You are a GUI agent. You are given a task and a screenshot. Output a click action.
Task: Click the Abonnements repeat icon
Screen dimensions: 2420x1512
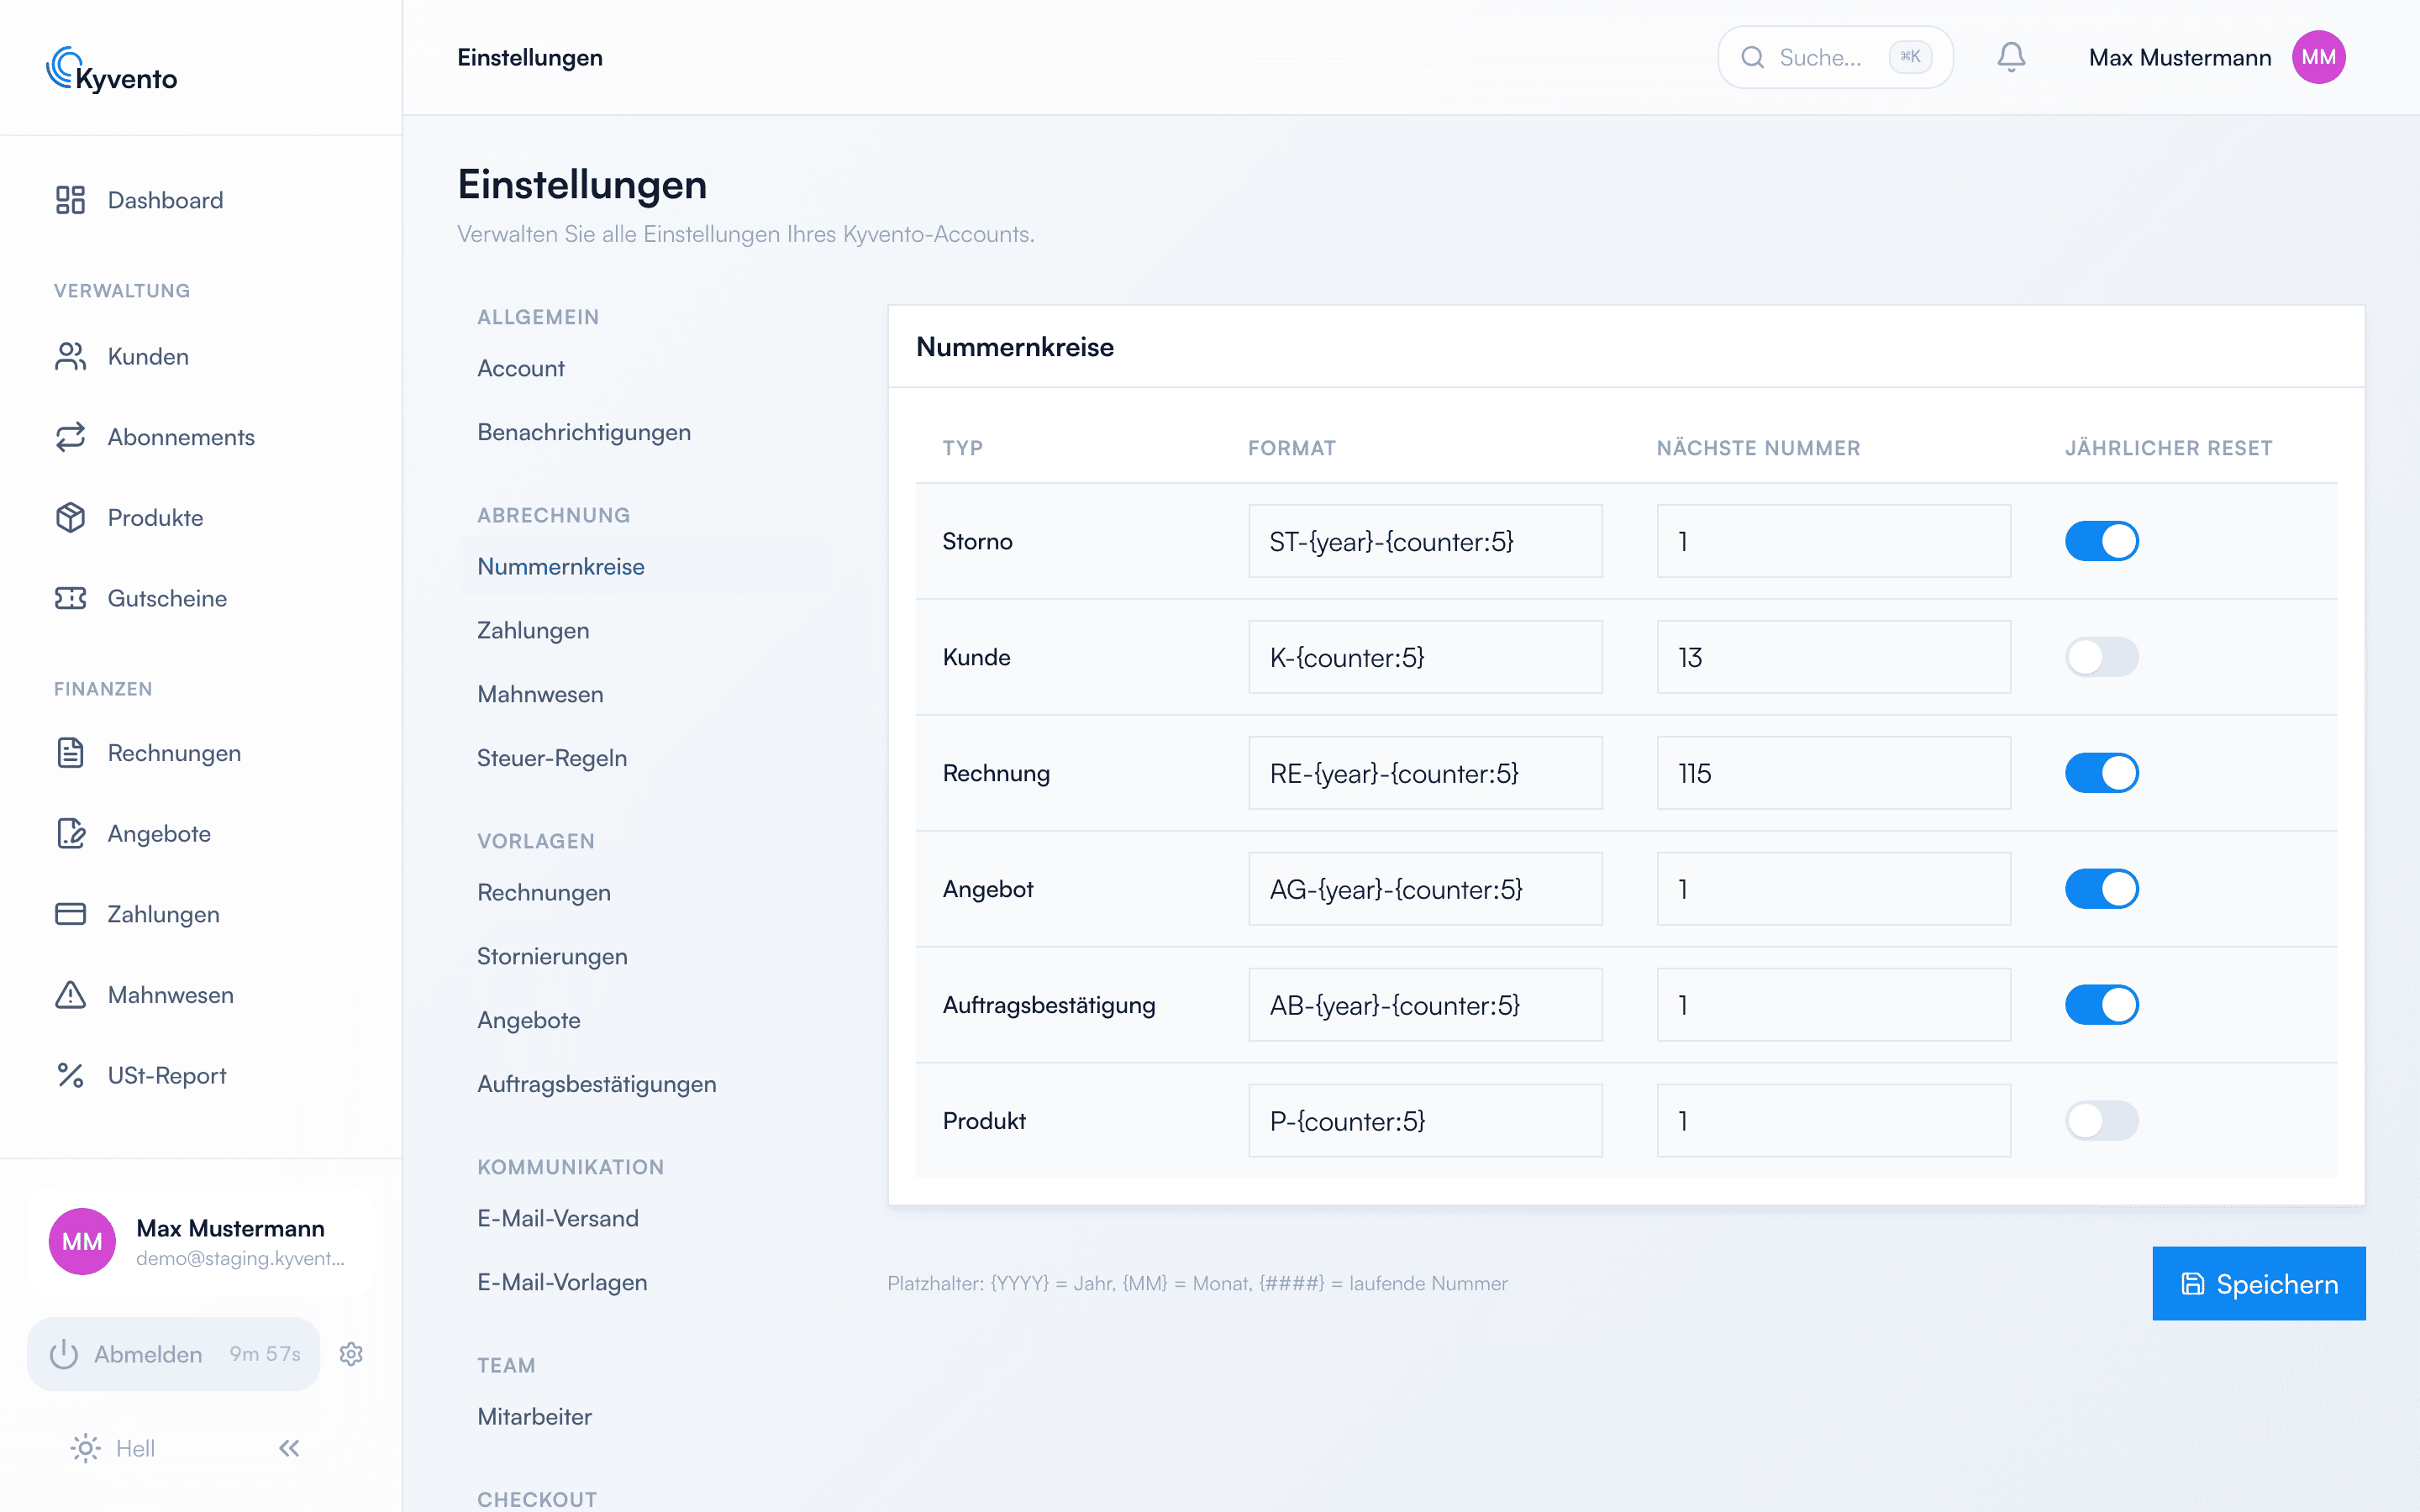tap(70, 437)
